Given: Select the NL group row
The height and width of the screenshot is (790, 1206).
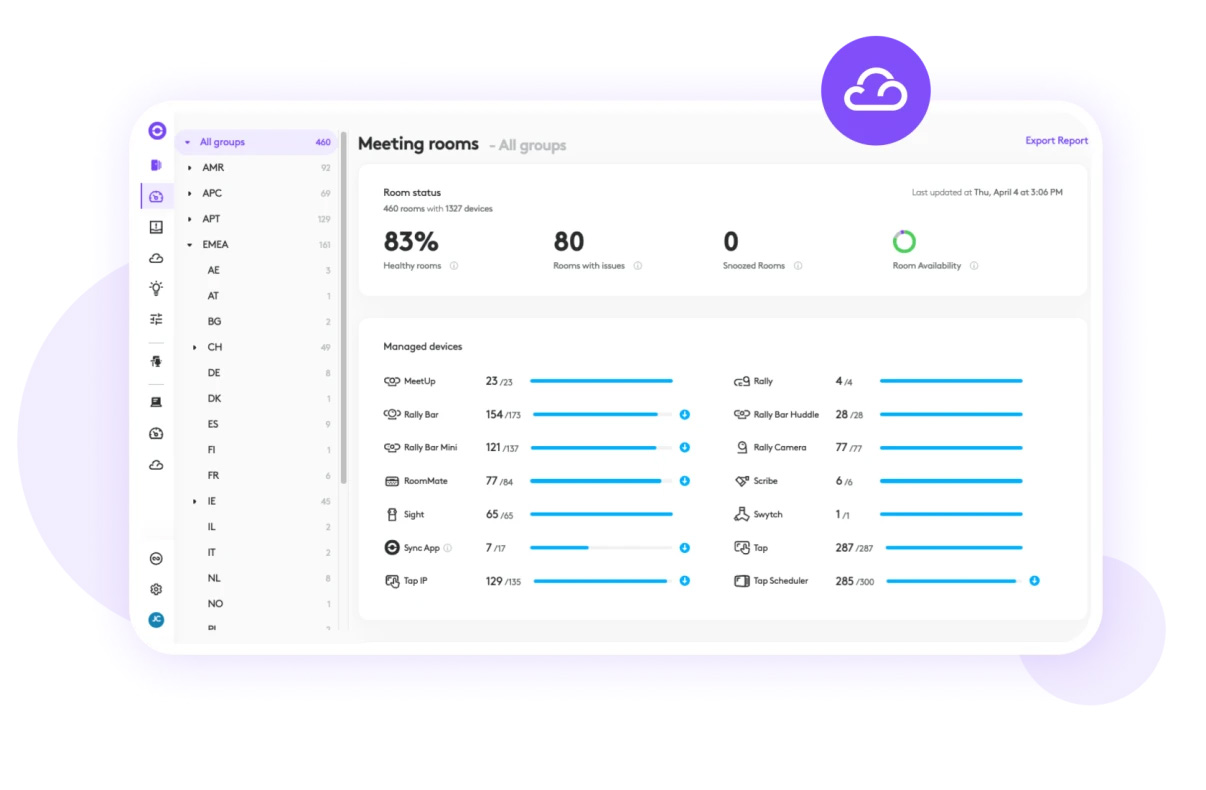Looking at the screenshot, I should click(258, 578).
